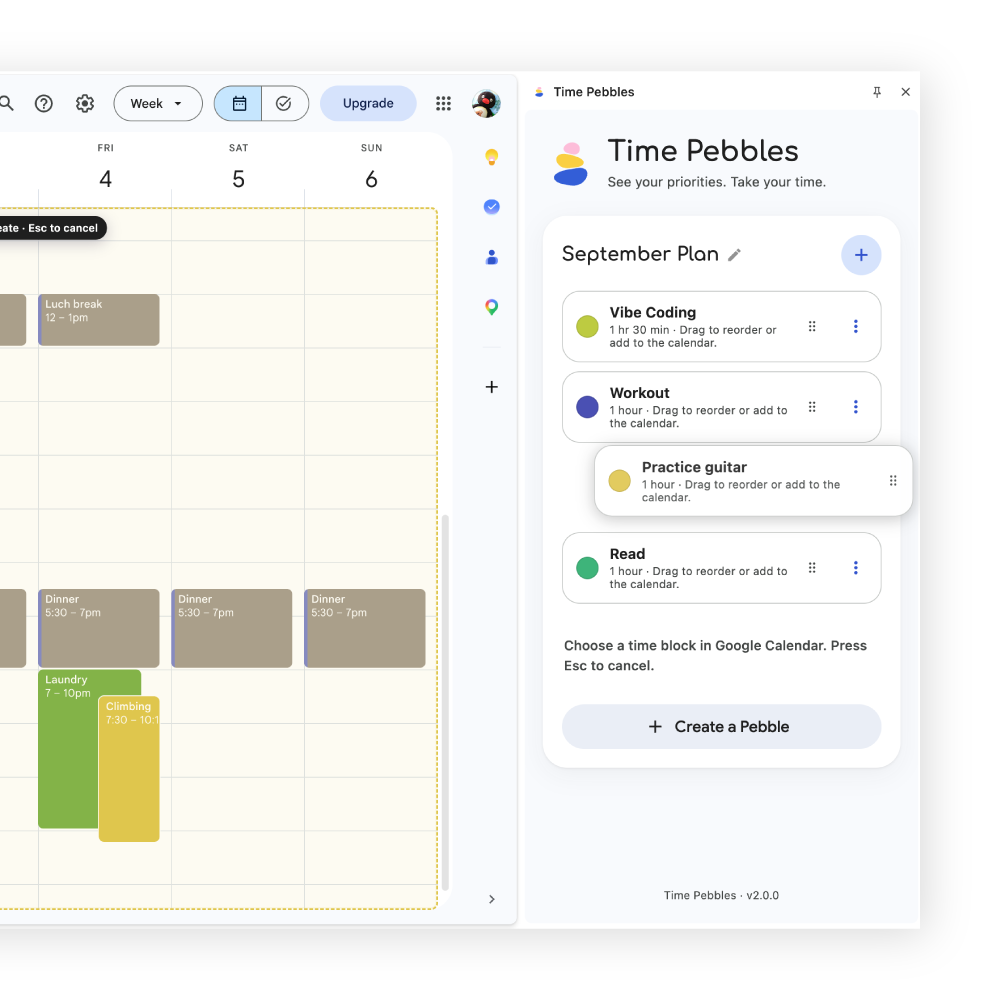
Task: Click the get add-ons plus icon
Action: 491,387
